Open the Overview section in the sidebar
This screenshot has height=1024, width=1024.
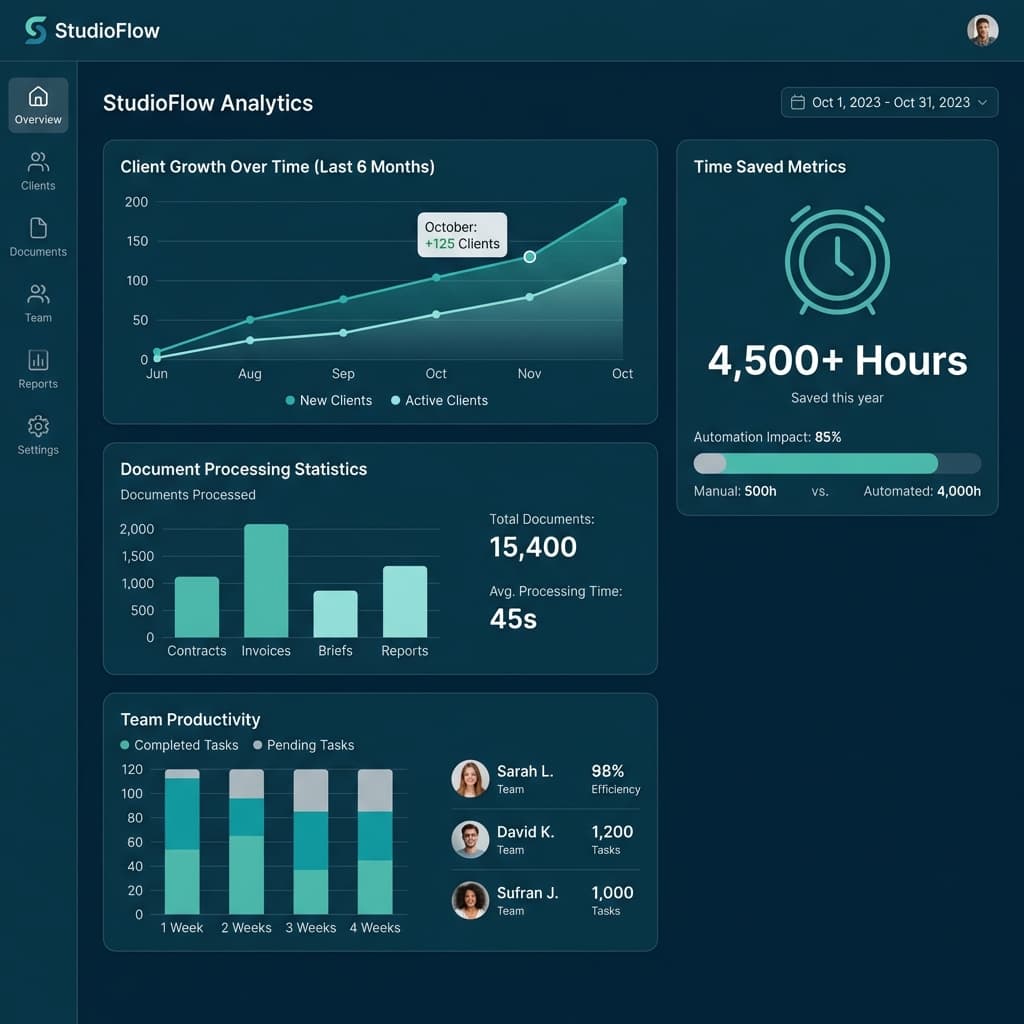pyautogui.click(x=37, y=104)
